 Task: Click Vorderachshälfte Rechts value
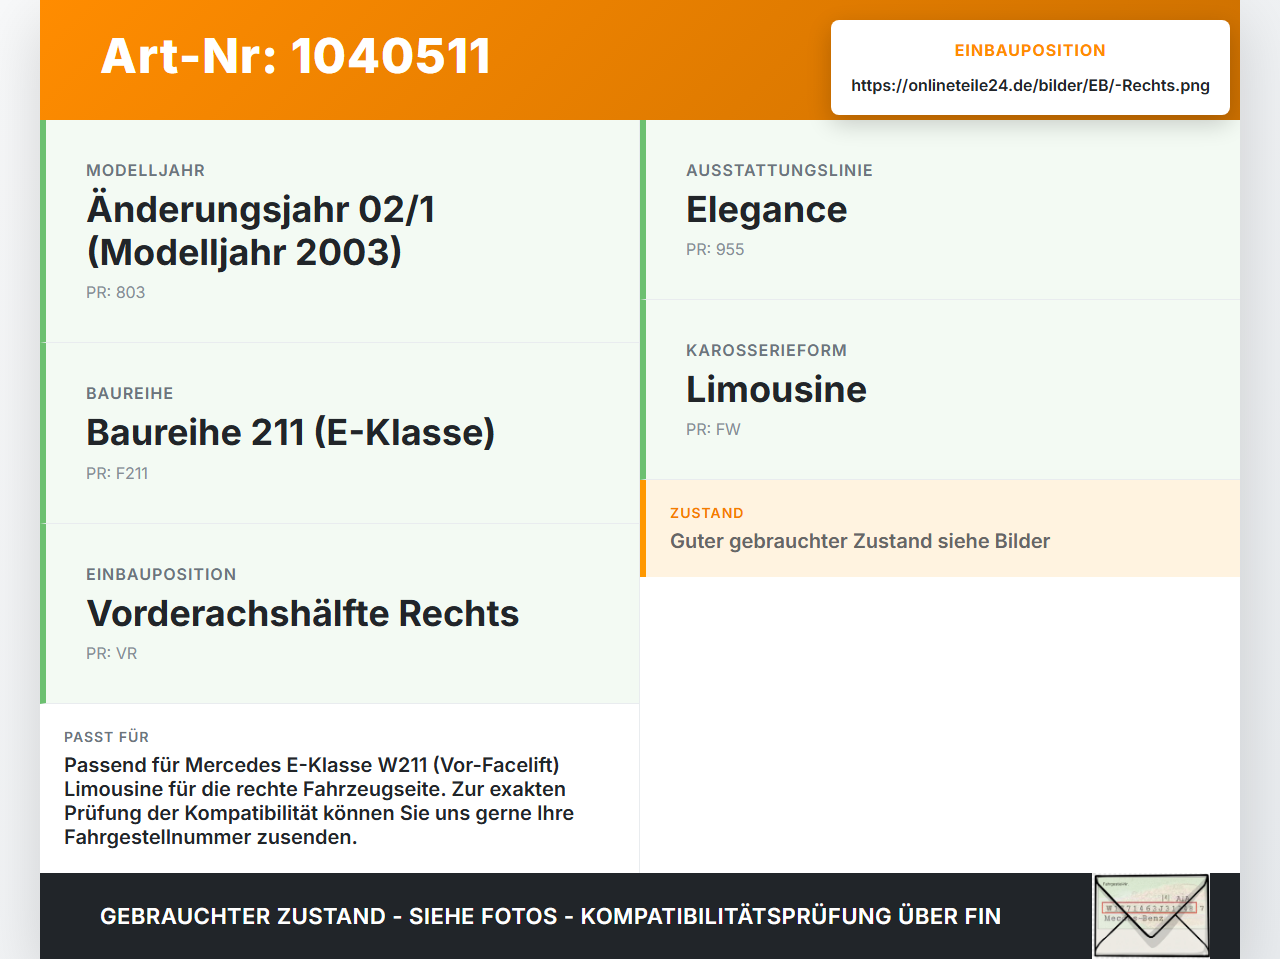303,614
